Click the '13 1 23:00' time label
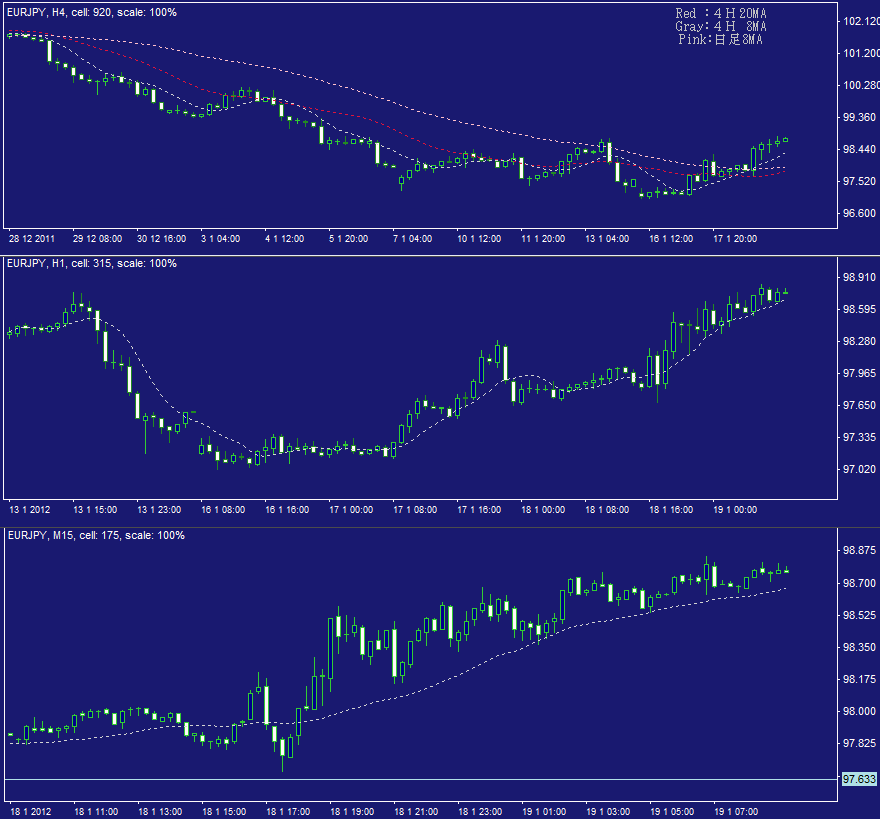 click(159, 510)
